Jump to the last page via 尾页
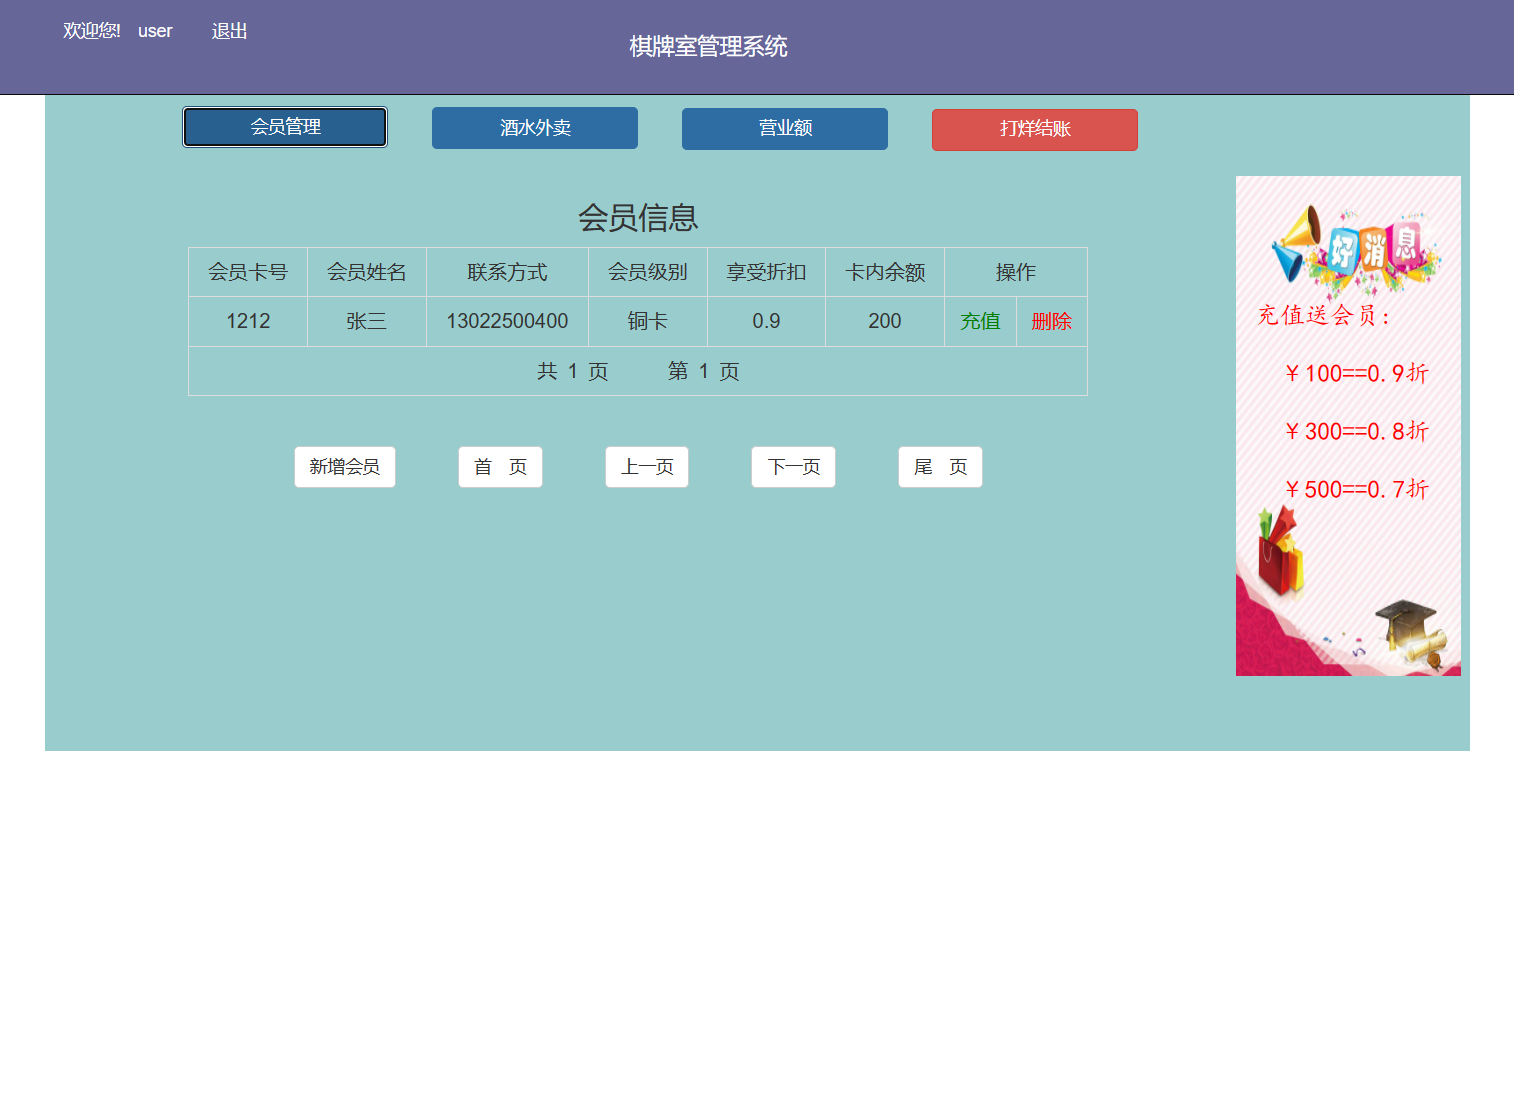 [939, 466]
